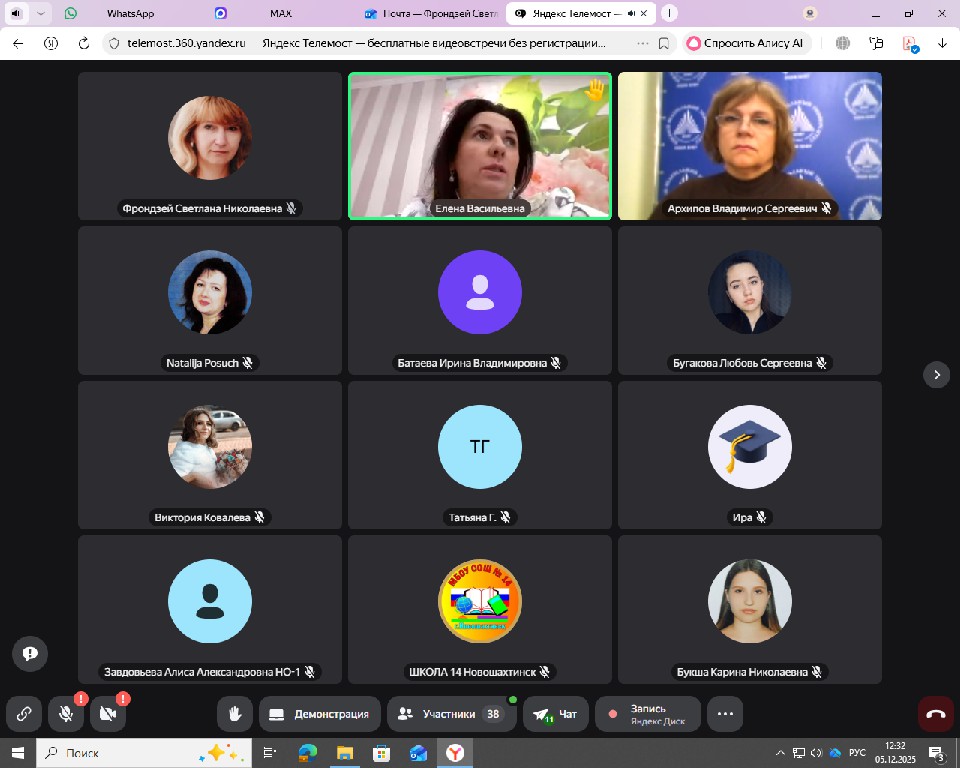Show next page of participants with arrow

click(936, 374)
